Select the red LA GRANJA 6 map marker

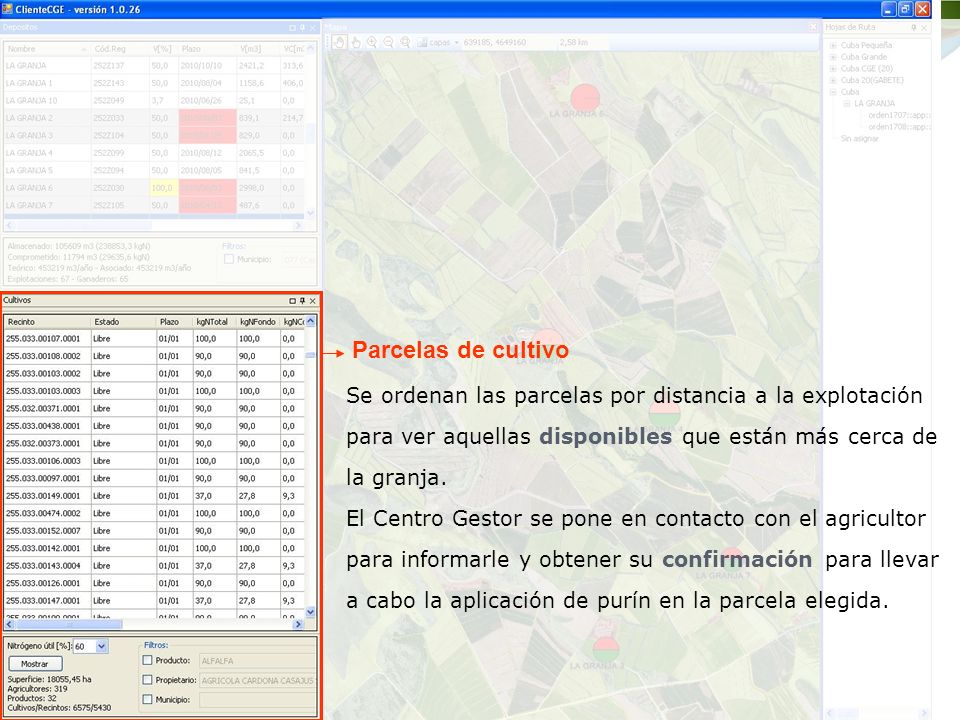pos(585,99)
